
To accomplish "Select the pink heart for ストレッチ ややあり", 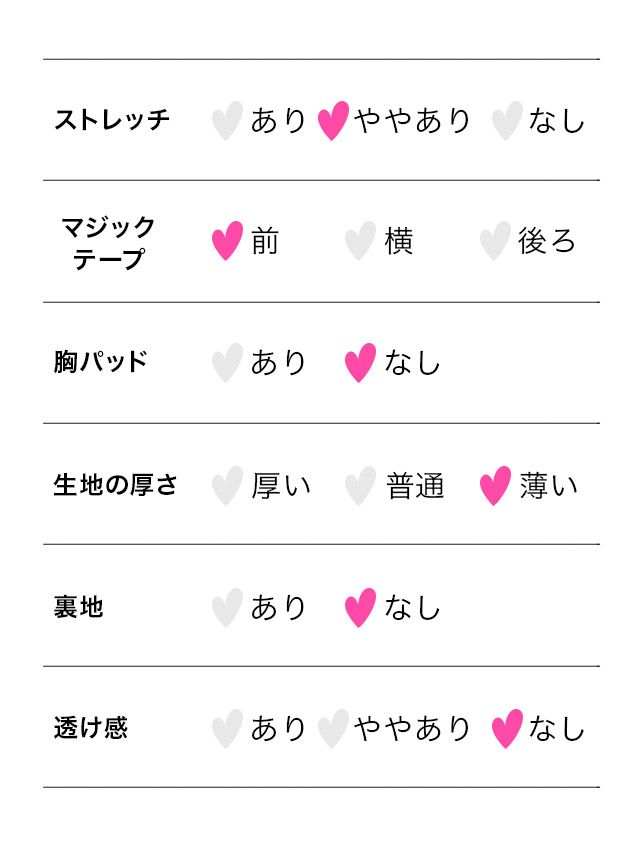I will (333, 120).
